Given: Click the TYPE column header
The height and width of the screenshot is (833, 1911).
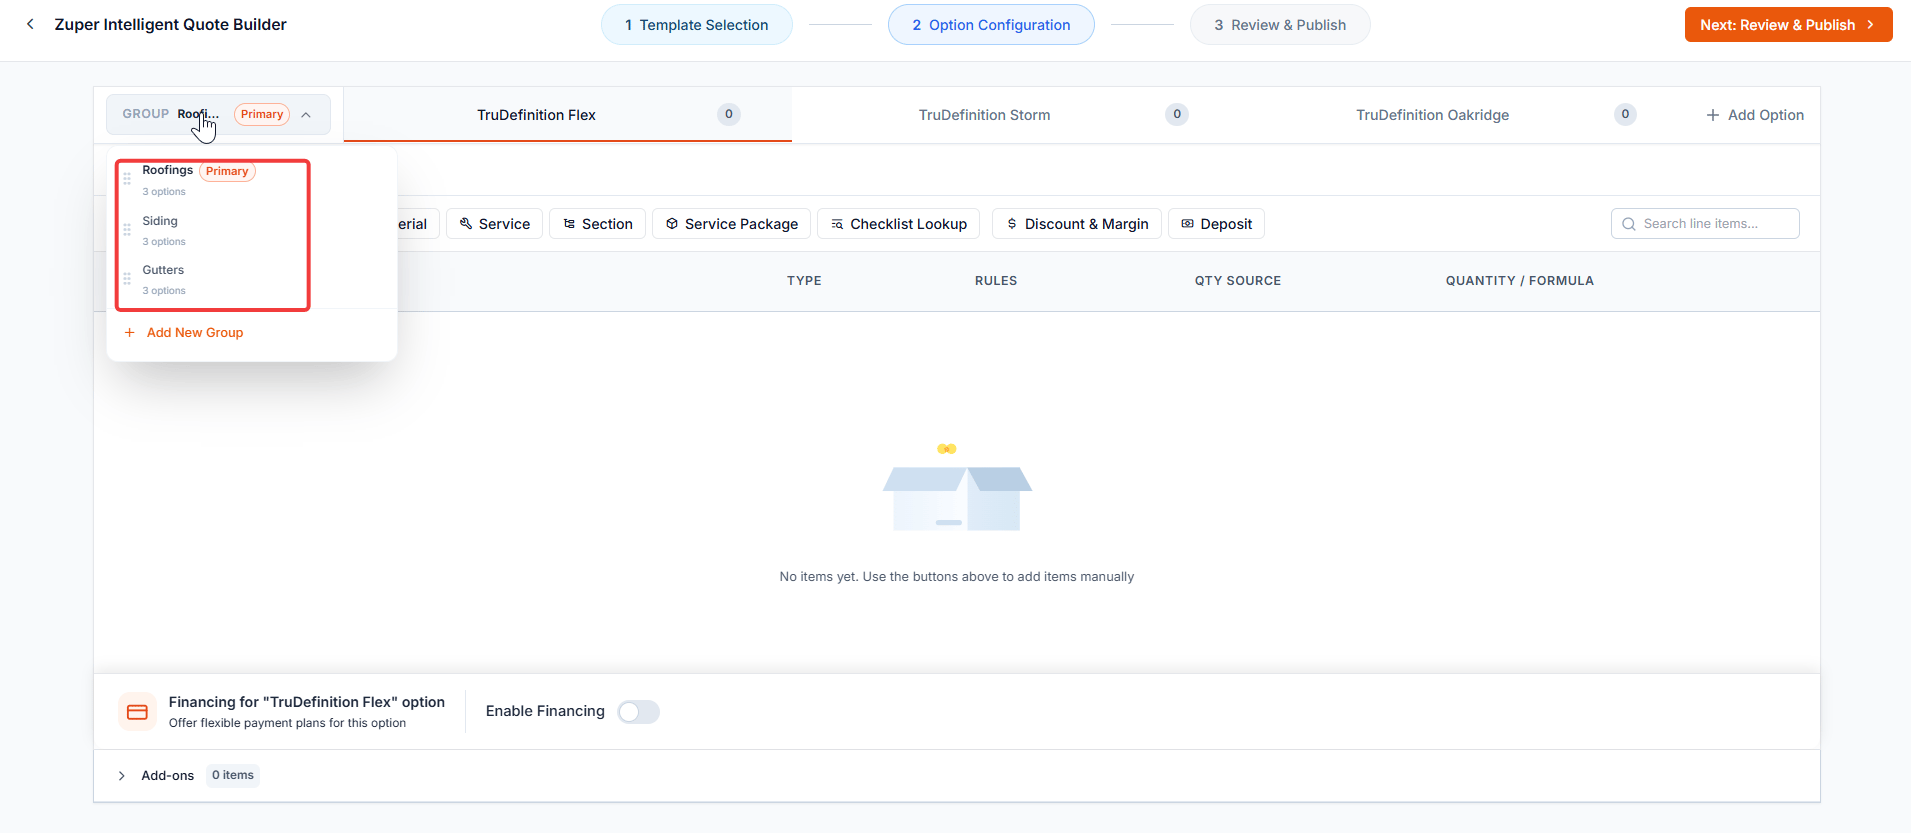Looking at the screenshot, I should (x=804, y=281).
